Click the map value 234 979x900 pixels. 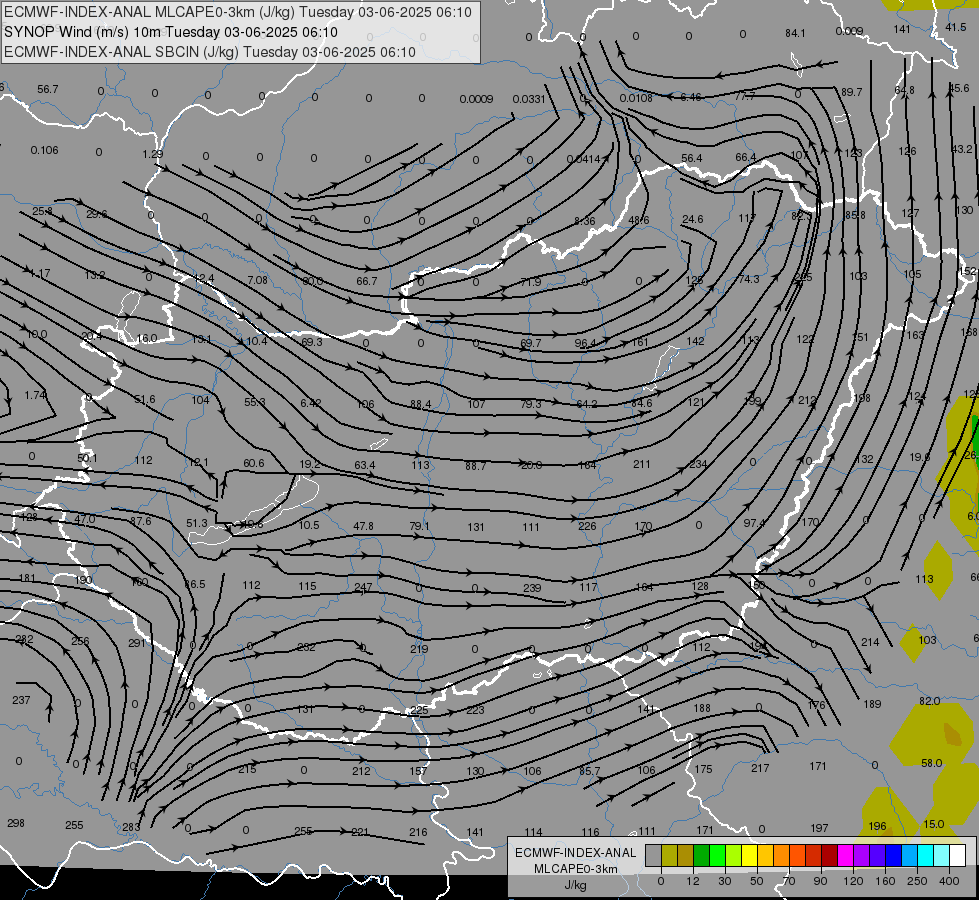pos(698,463)
